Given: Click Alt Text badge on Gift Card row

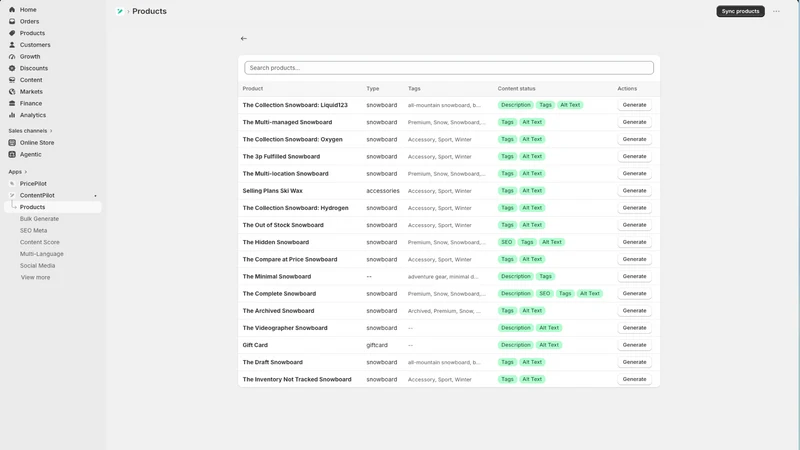Looking at the screenshot, I should pos(549,345).
